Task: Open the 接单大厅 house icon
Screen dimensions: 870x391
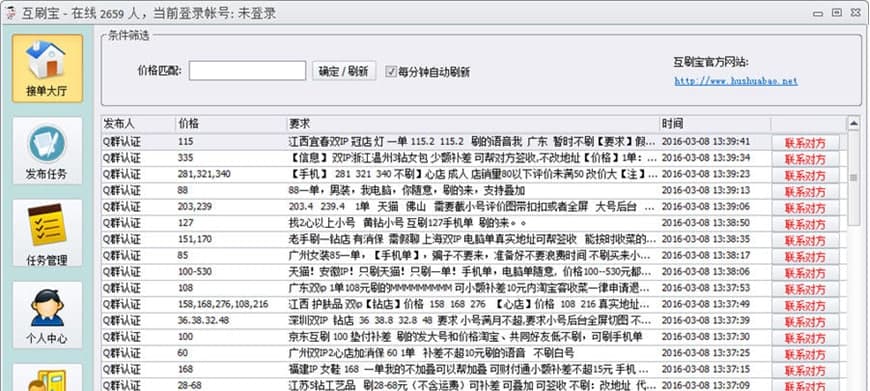Action: tap(48, 68)
